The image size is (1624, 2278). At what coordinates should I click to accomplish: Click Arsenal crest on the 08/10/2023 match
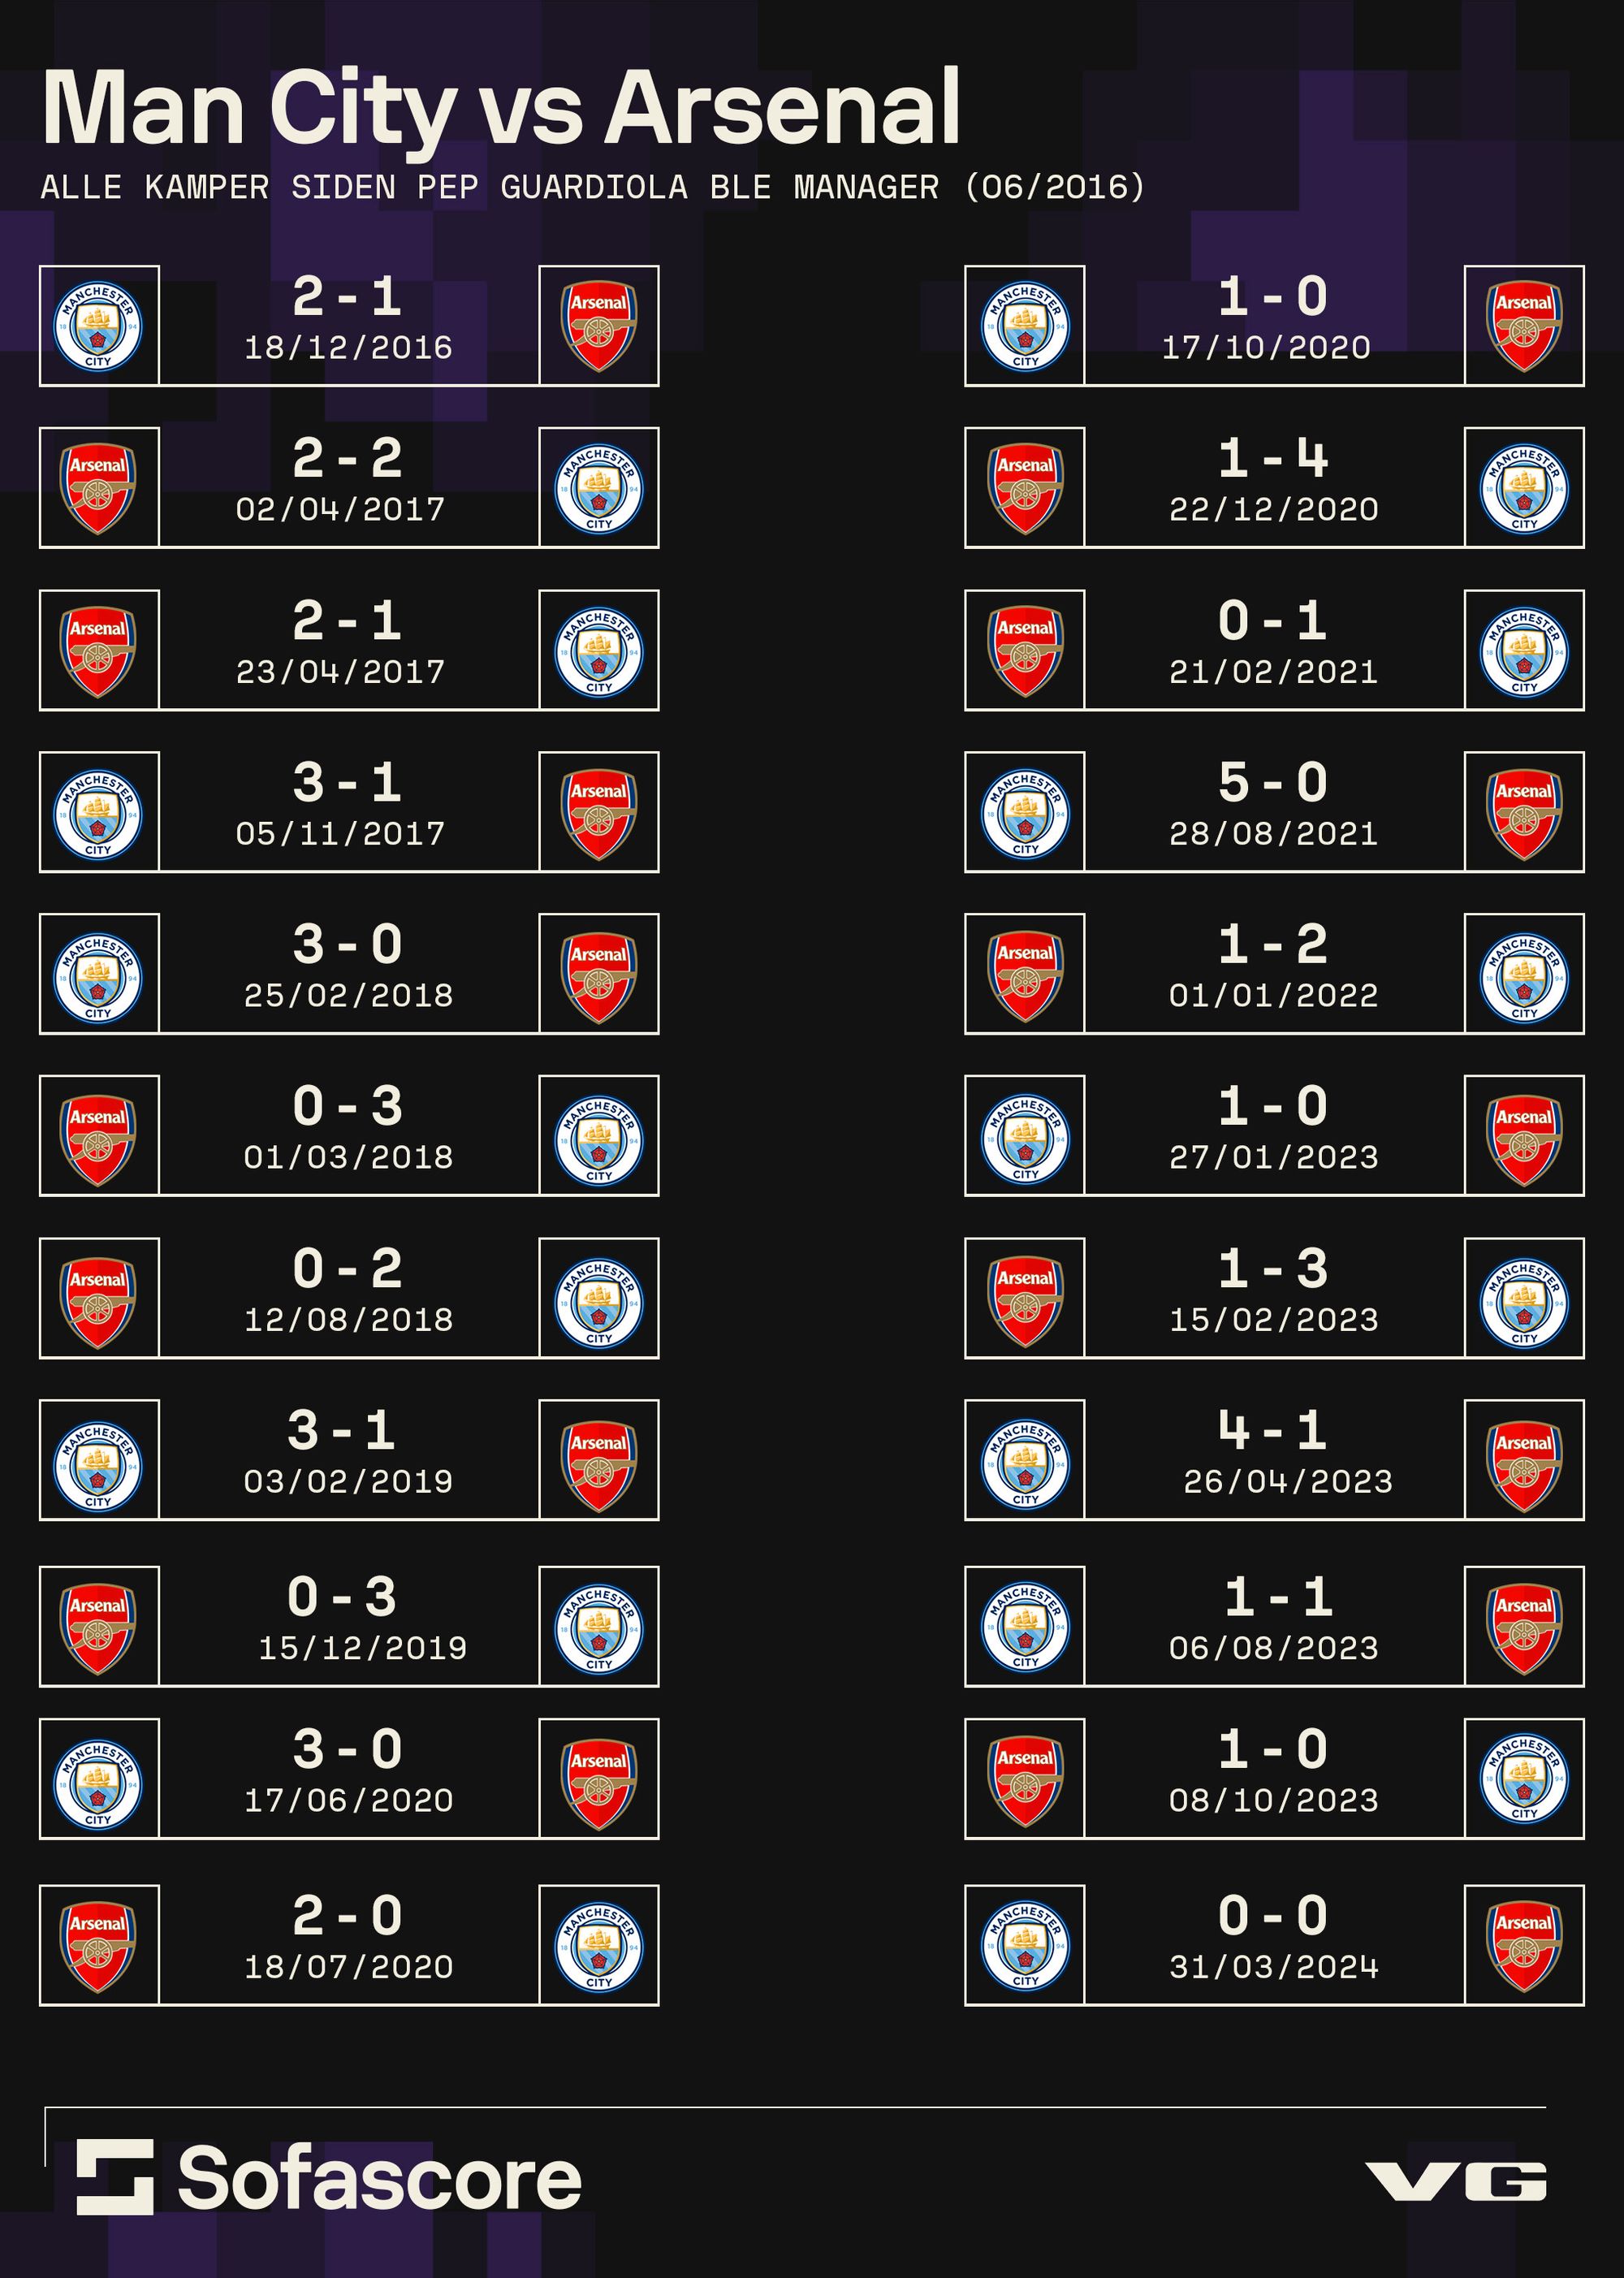coord(1025,1779)
